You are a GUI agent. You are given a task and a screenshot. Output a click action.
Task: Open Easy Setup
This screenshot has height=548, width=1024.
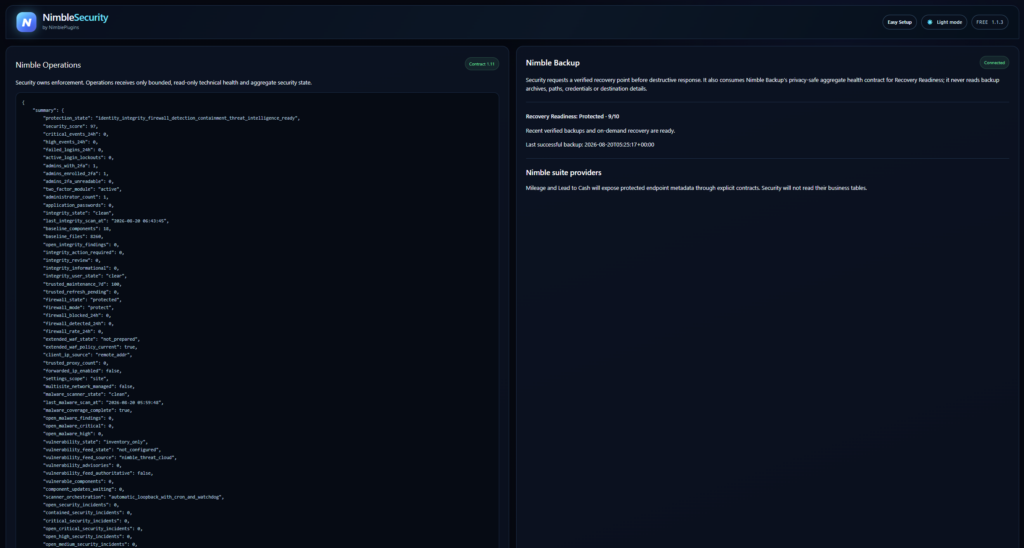[x=899, y=22]
